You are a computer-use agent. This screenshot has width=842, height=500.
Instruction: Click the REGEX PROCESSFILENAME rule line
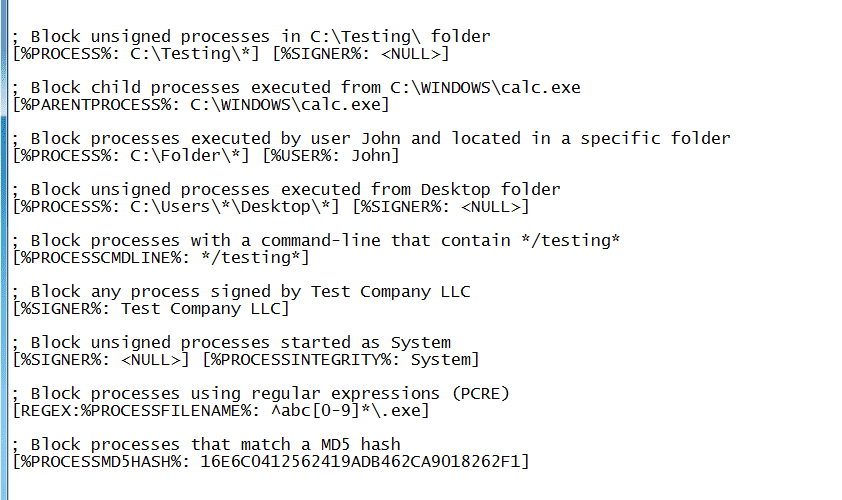click(x=221, y=411)
